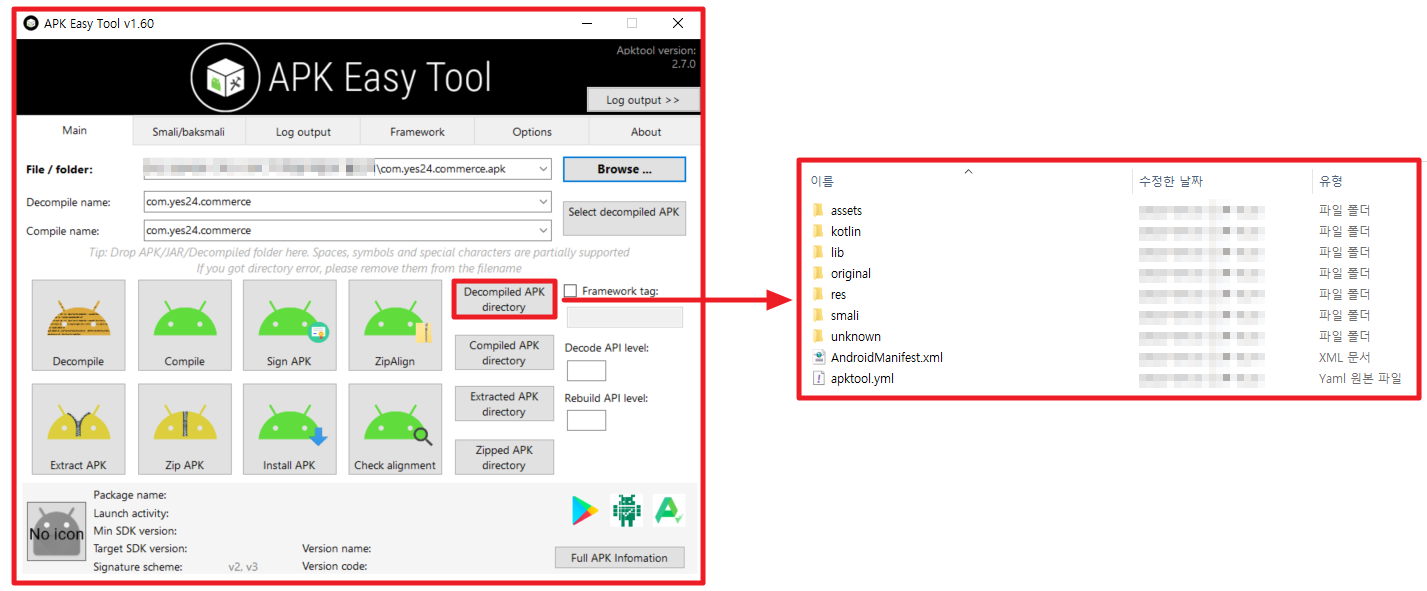Click the Full APK Infomation button
The width and height of the screenshot is (1427, 591).
(619, 558)
